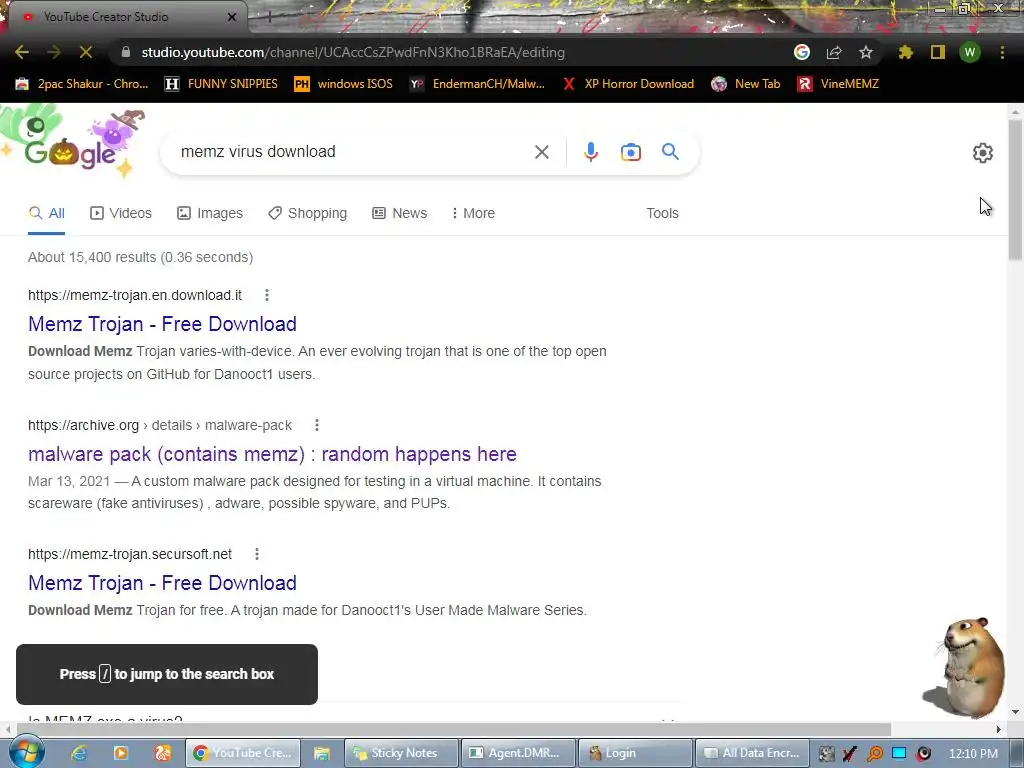Open Chrome's three-dot menu
This screenshot has width=1024, height=768.
(x=1002, y=52)
